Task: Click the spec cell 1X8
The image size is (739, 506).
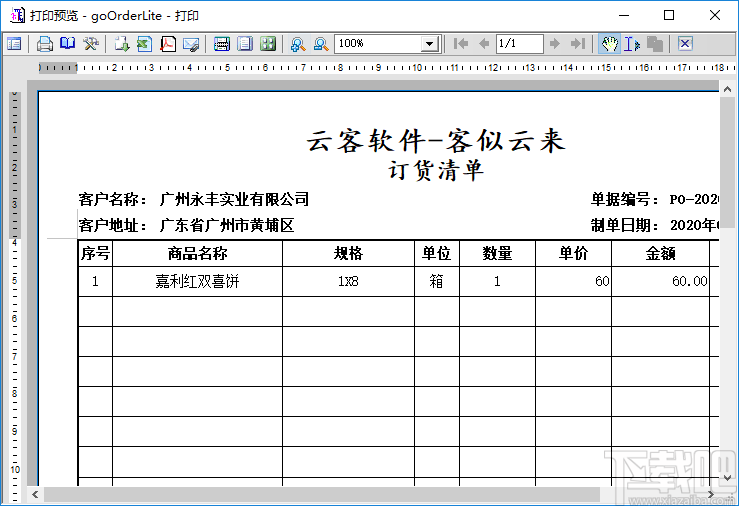Action: (x=348, y=281)
